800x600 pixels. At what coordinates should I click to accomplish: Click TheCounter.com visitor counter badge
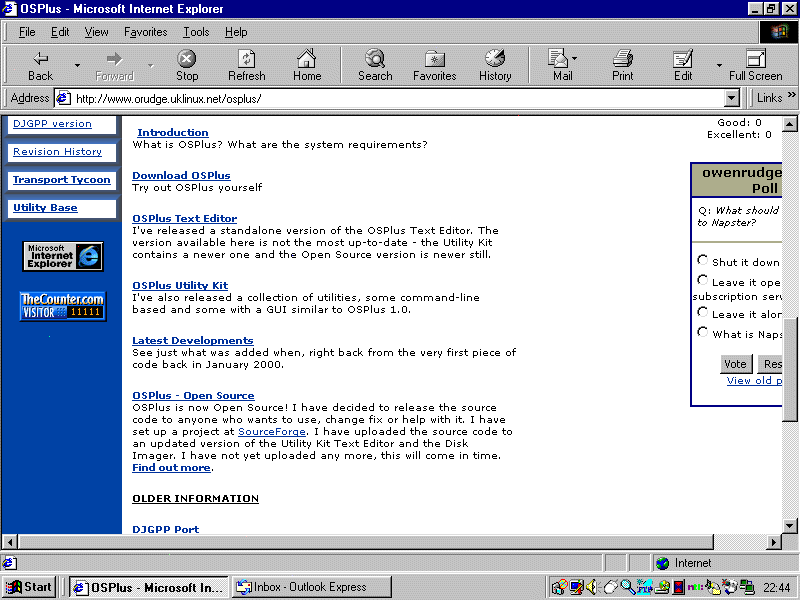(x=63, y=306)
